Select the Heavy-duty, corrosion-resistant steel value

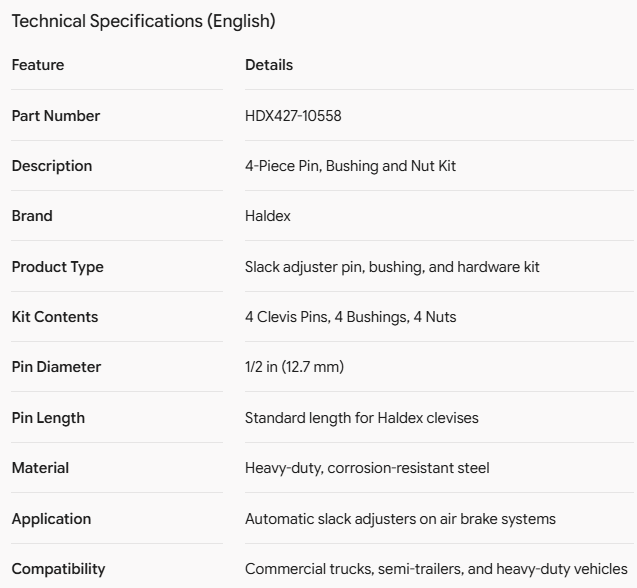pos(367,468)
